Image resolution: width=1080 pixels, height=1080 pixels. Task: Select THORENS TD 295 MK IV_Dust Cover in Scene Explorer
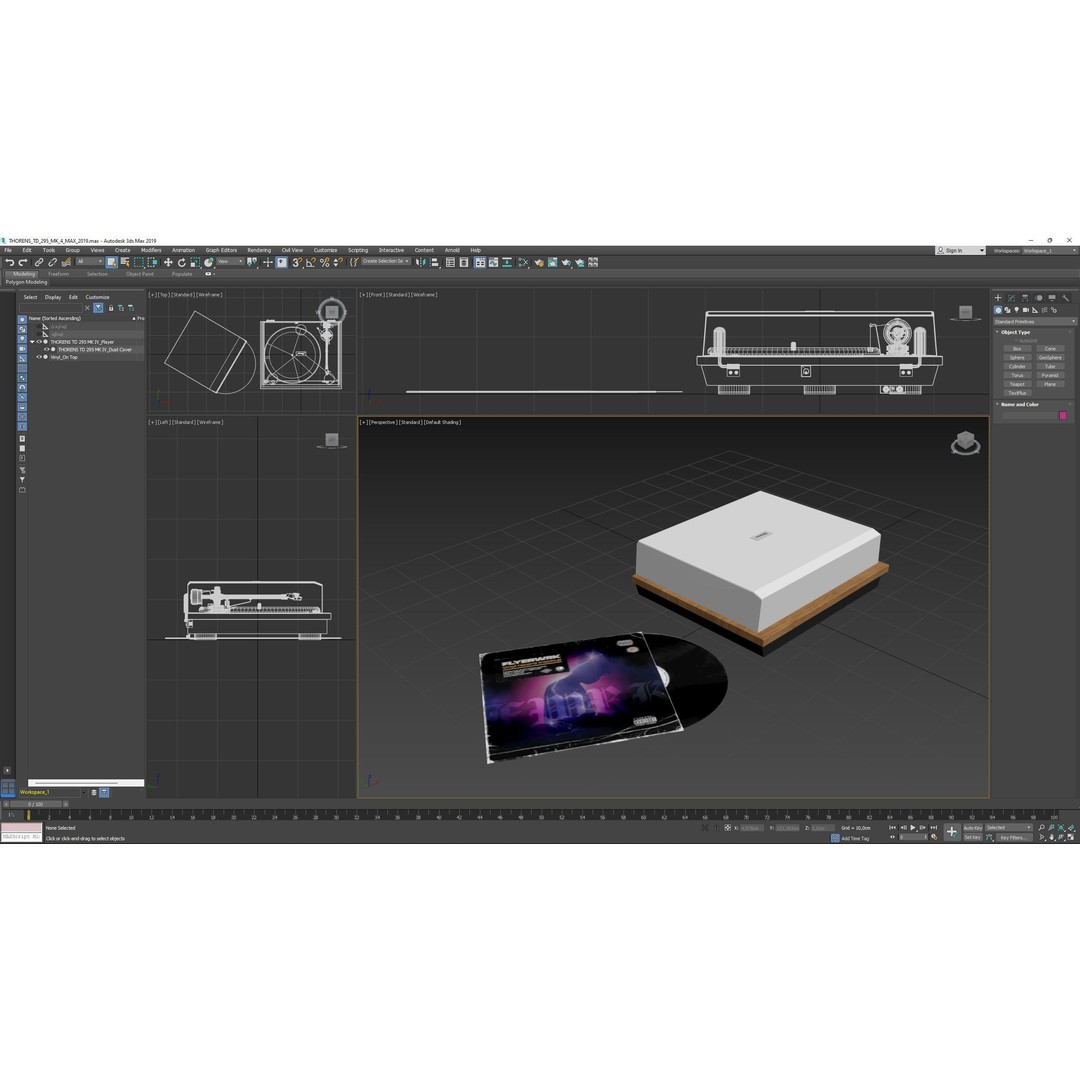click(x=95, y=349)
